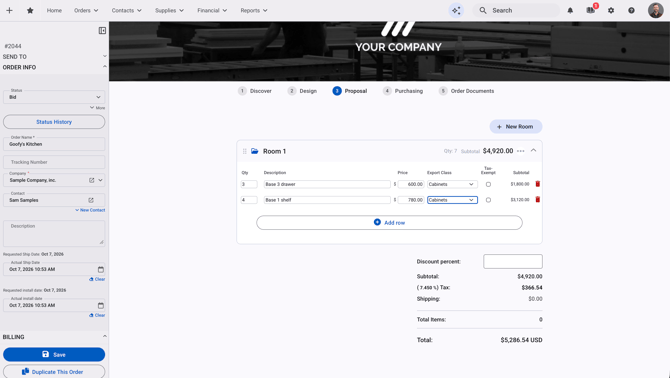This screenshot has height=378, width=670.
Task: Open Sample Company record via external link icon
Action: pos(91,180)
